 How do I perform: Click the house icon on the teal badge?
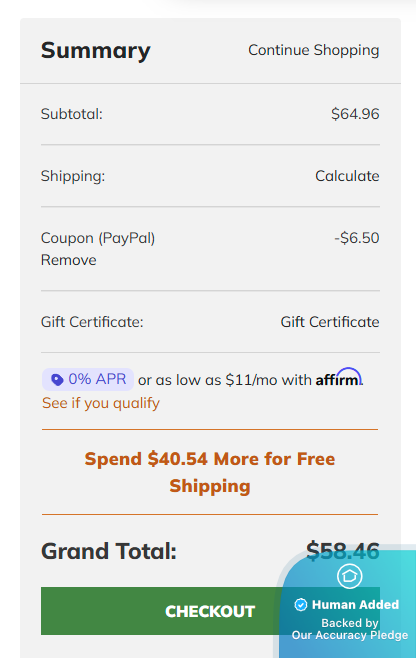tap(349, 576)
